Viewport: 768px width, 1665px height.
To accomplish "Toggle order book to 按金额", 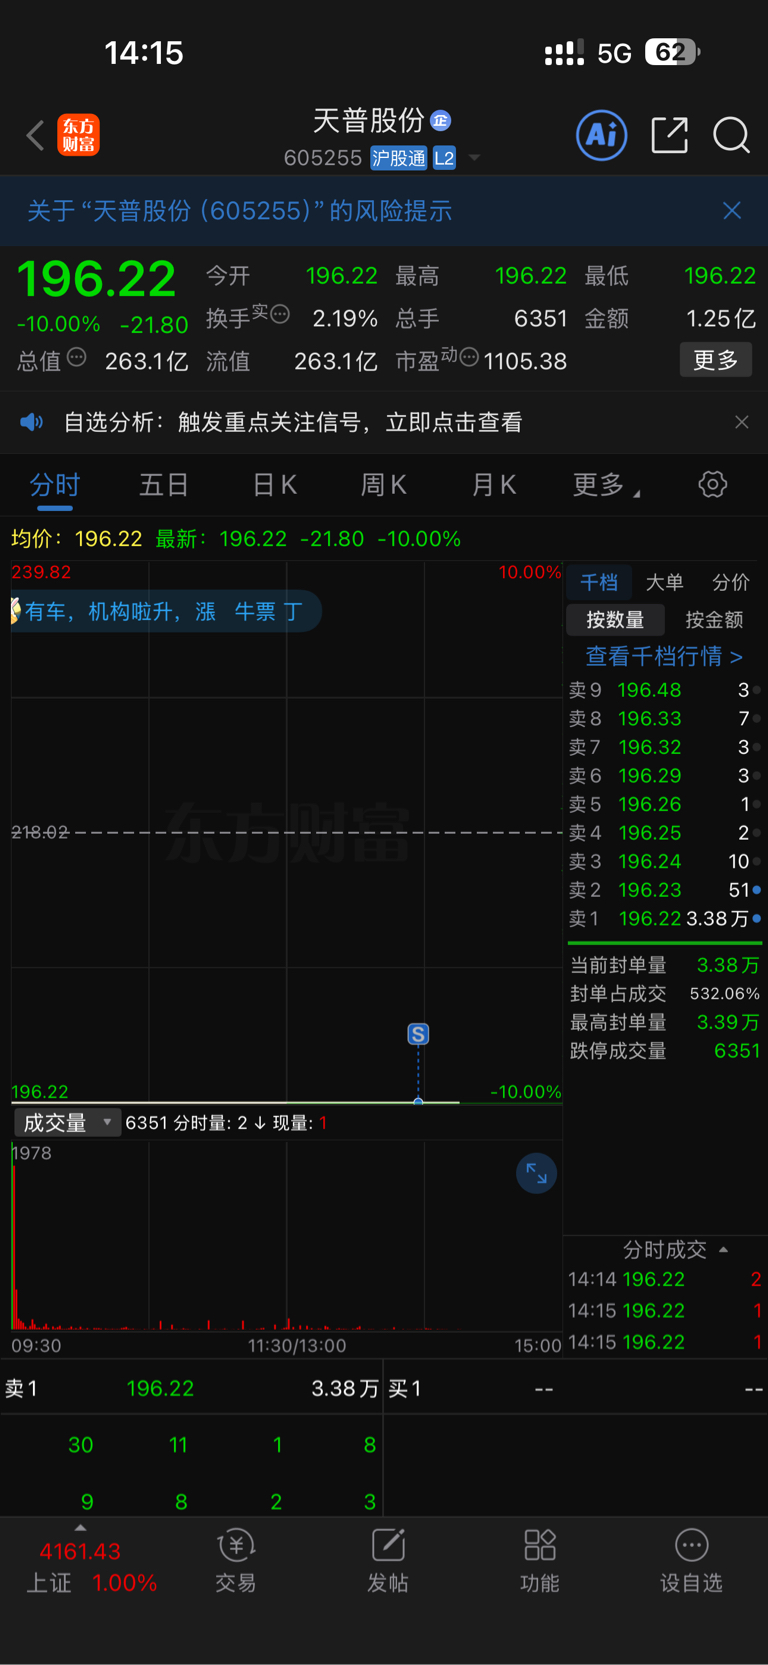I will [714, 620].
